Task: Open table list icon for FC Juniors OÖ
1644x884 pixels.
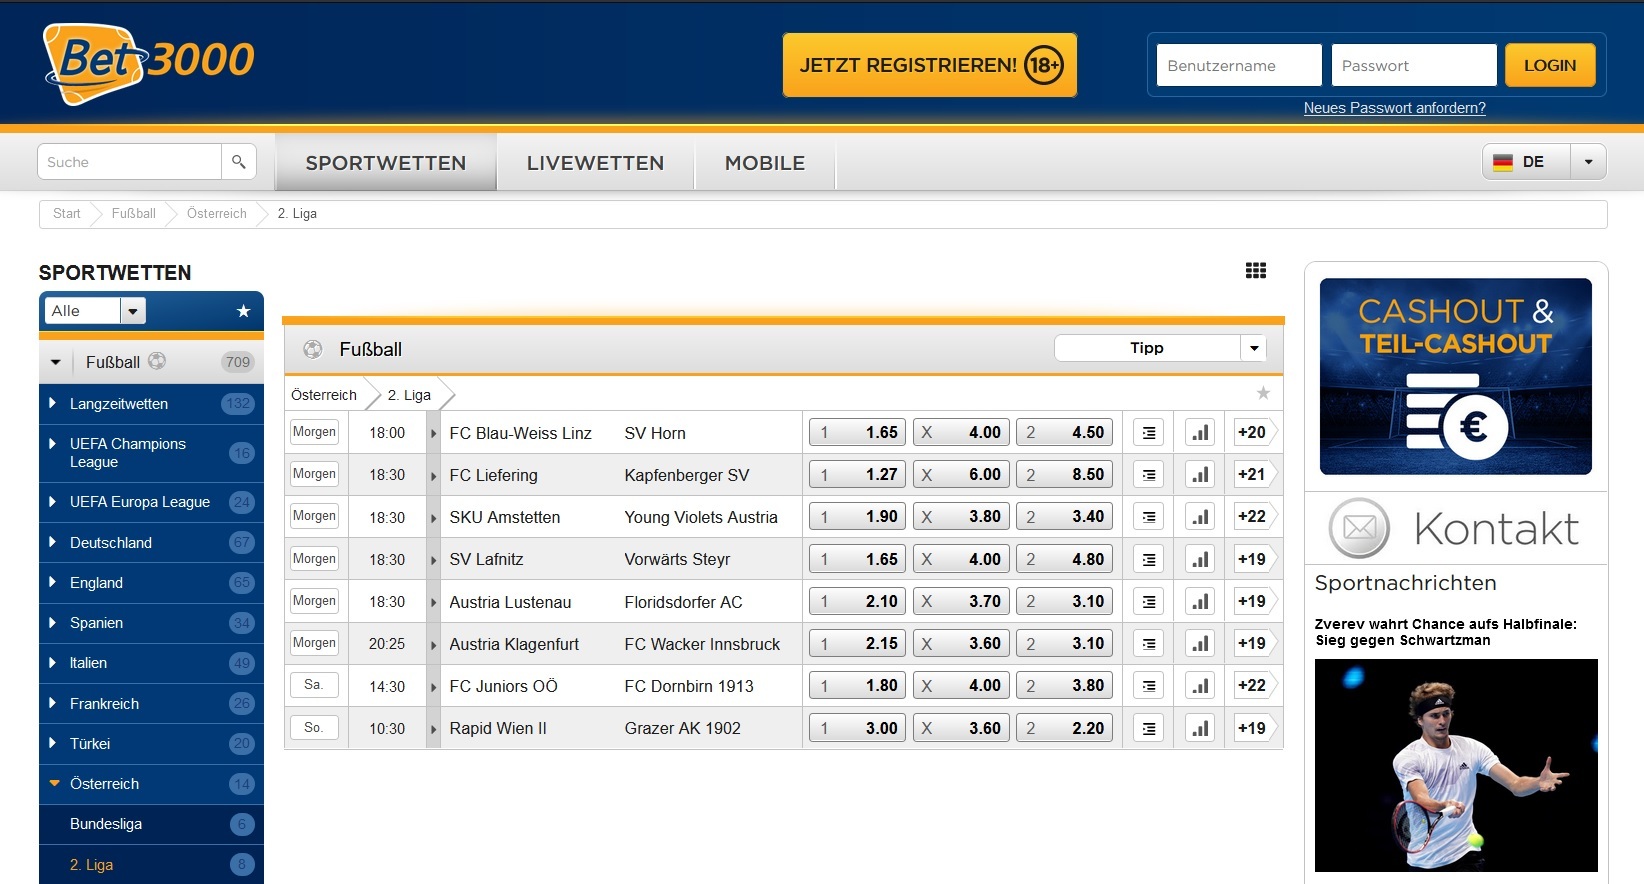Action: 1148,686
